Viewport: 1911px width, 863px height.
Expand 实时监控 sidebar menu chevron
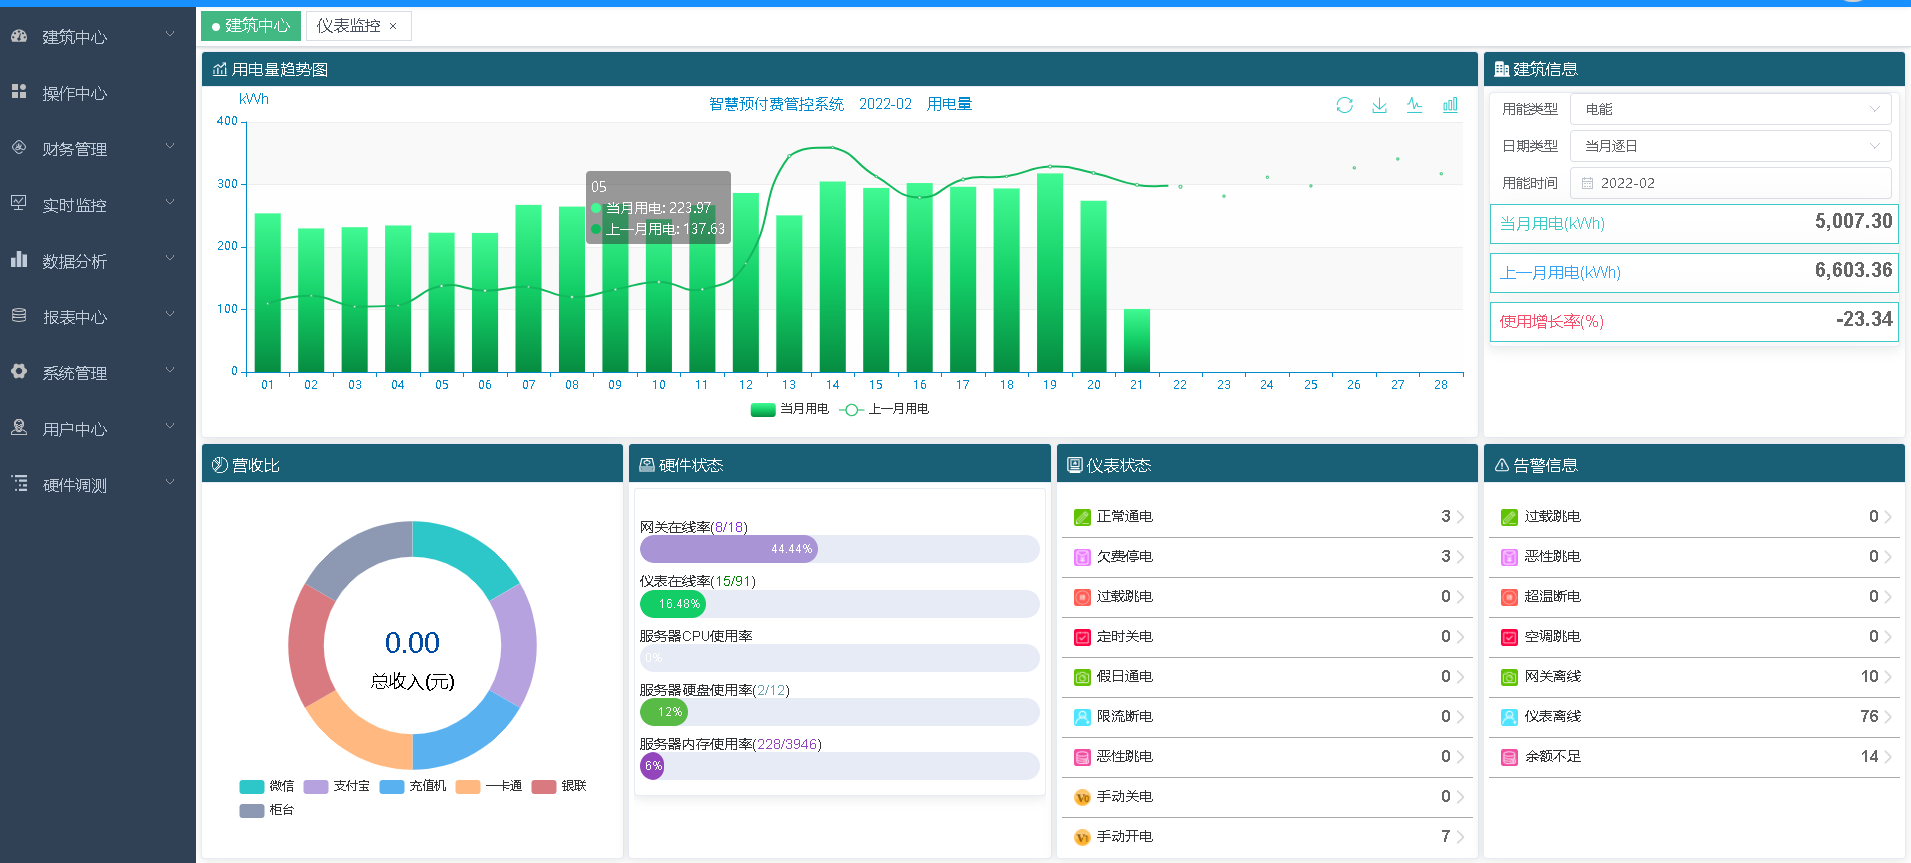point(170,203)
